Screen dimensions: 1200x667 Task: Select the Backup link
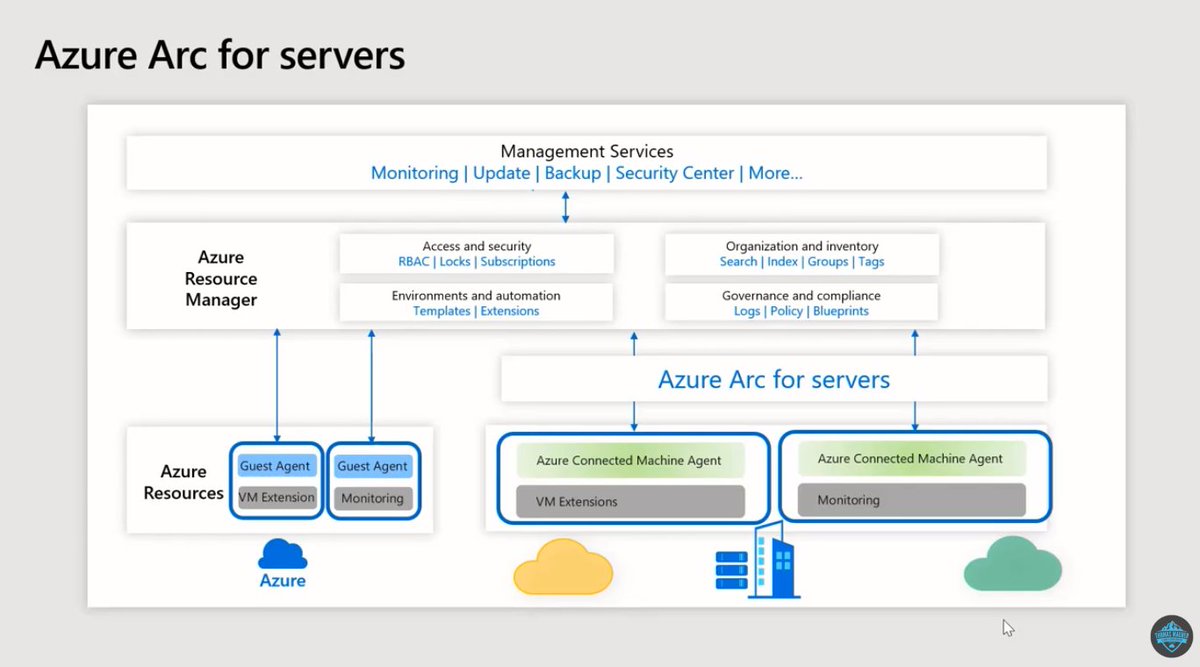click(573, 173)
